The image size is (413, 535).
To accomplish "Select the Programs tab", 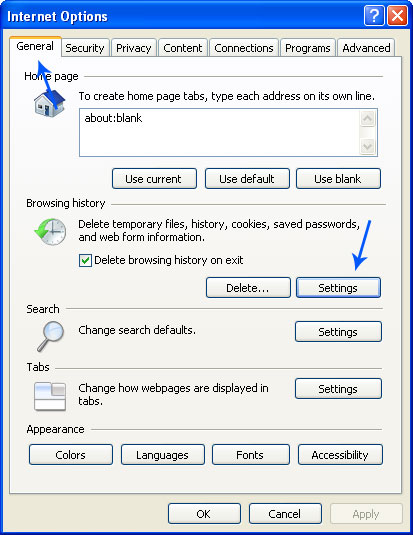I will click(x=308, y=48).
